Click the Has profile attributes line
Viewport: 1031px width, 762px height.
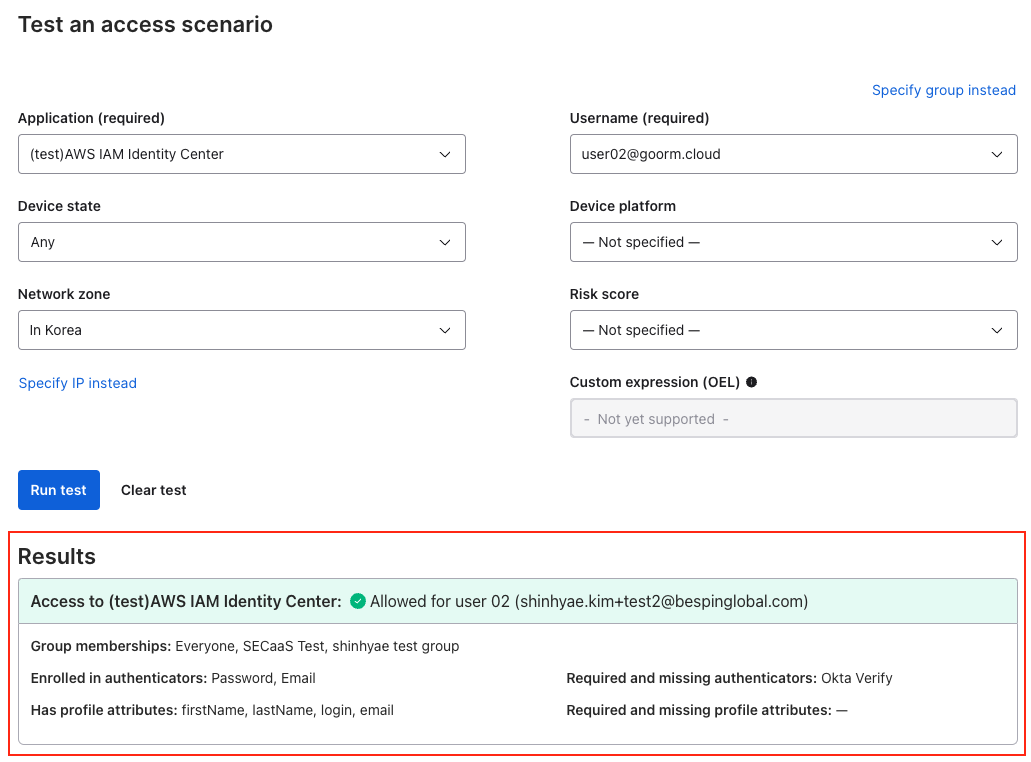click(x=212, y=710)
